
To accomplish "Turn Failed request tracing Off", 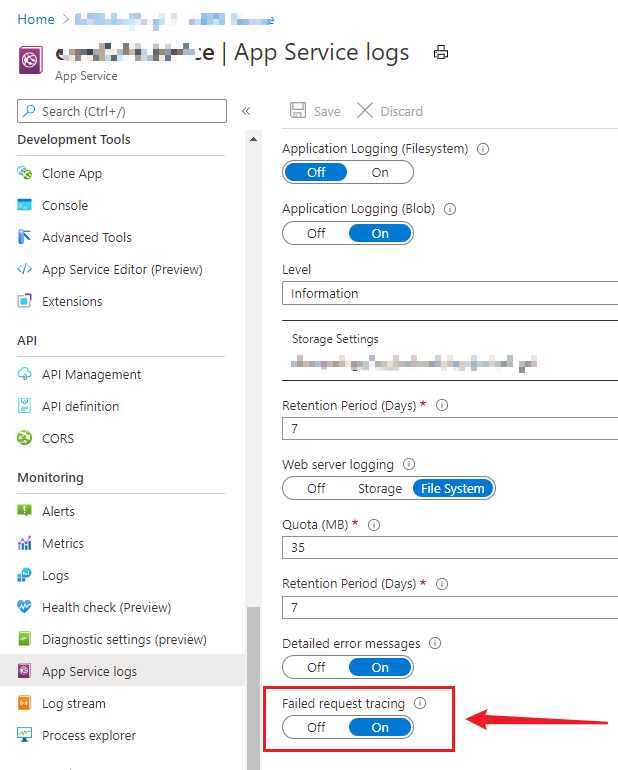I will tap(316, 727).
